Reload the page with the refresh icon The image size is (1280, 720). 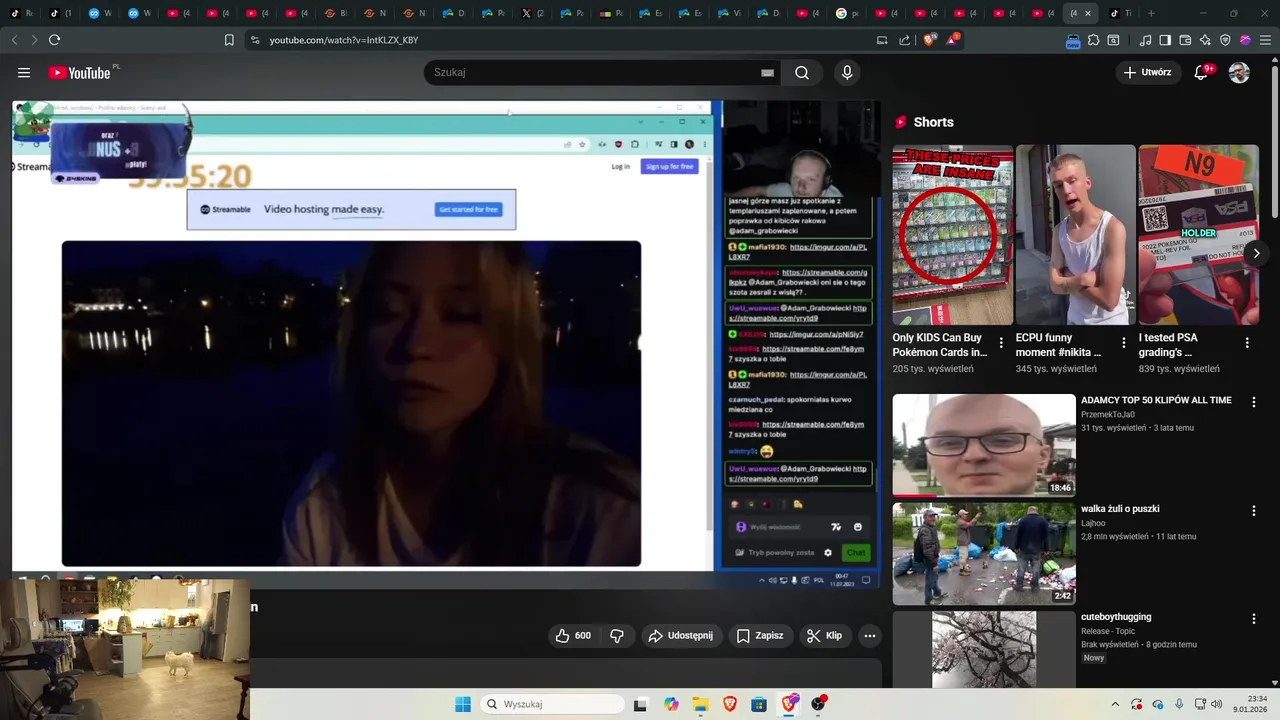54,40
